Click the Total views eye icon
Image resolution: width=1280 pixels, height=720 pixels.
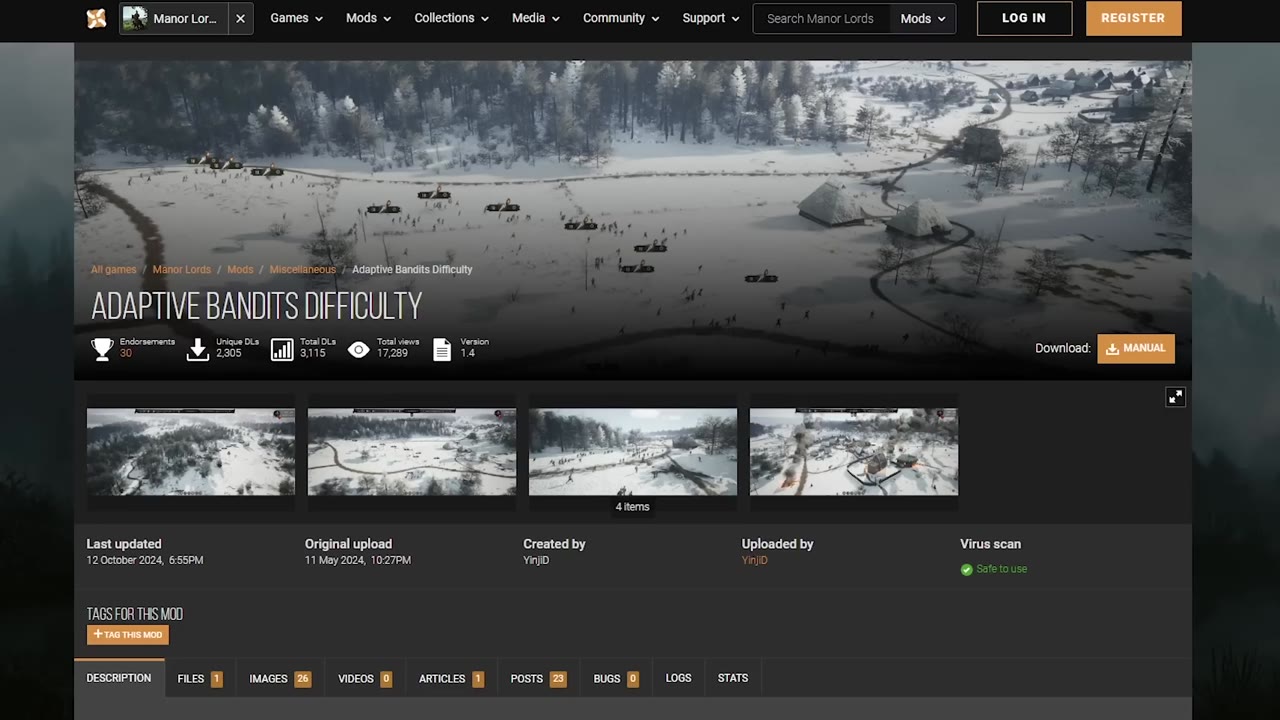pos(359,349)
